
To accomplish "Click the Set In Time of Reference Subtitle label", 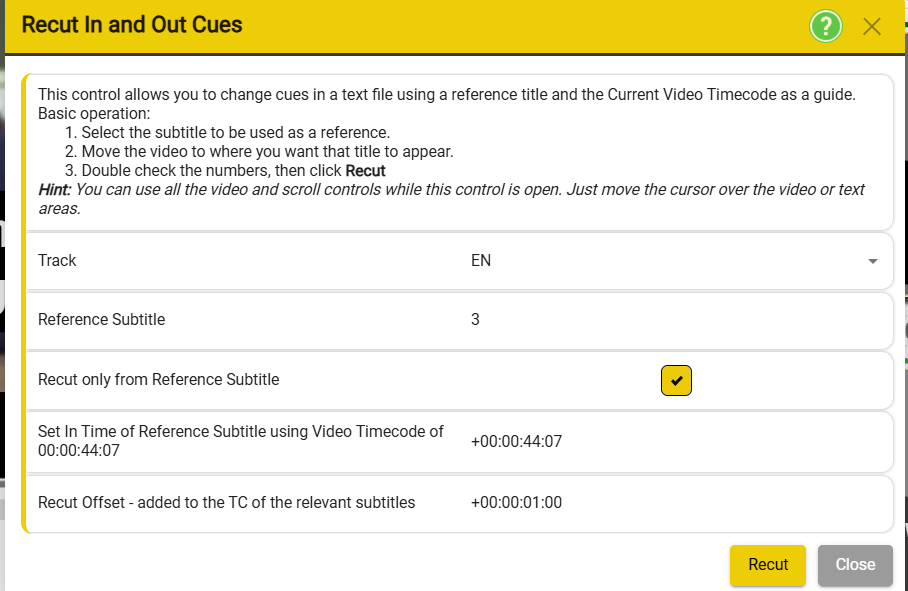I will 241,441.
